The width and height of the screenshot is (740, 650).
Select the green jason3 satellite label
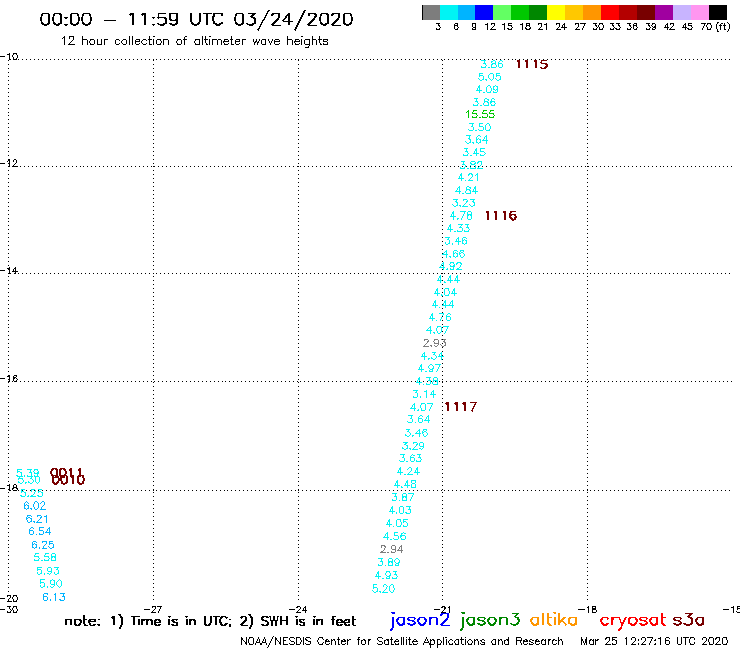(x=490, y=620)
